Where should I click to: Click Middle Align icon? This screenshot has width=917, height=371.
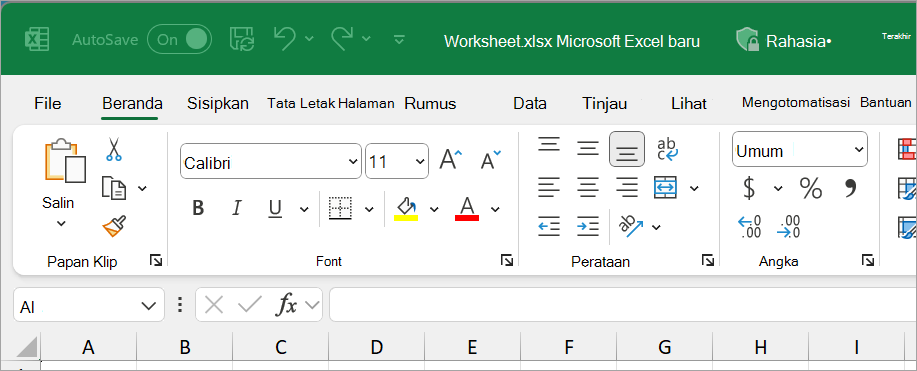[x=588, y=148]
